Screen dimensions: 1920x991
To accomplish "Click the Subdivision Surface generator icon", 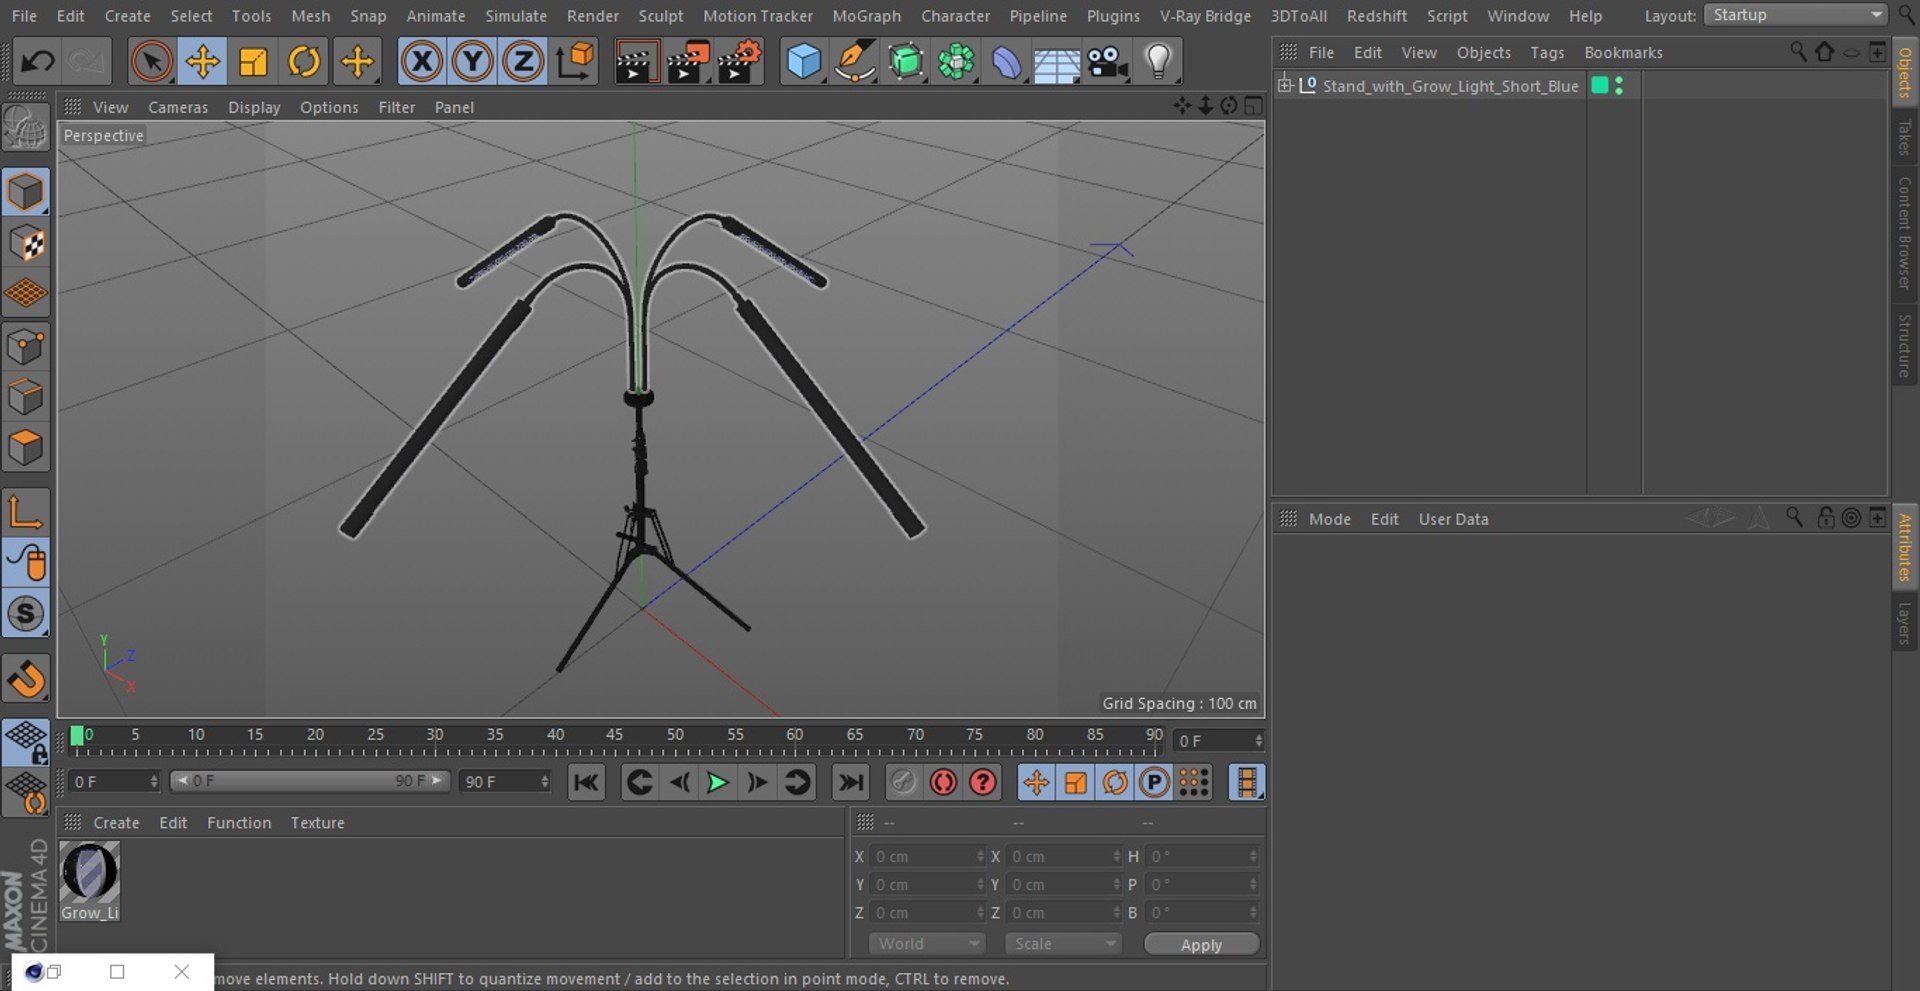I will [906, 62].
